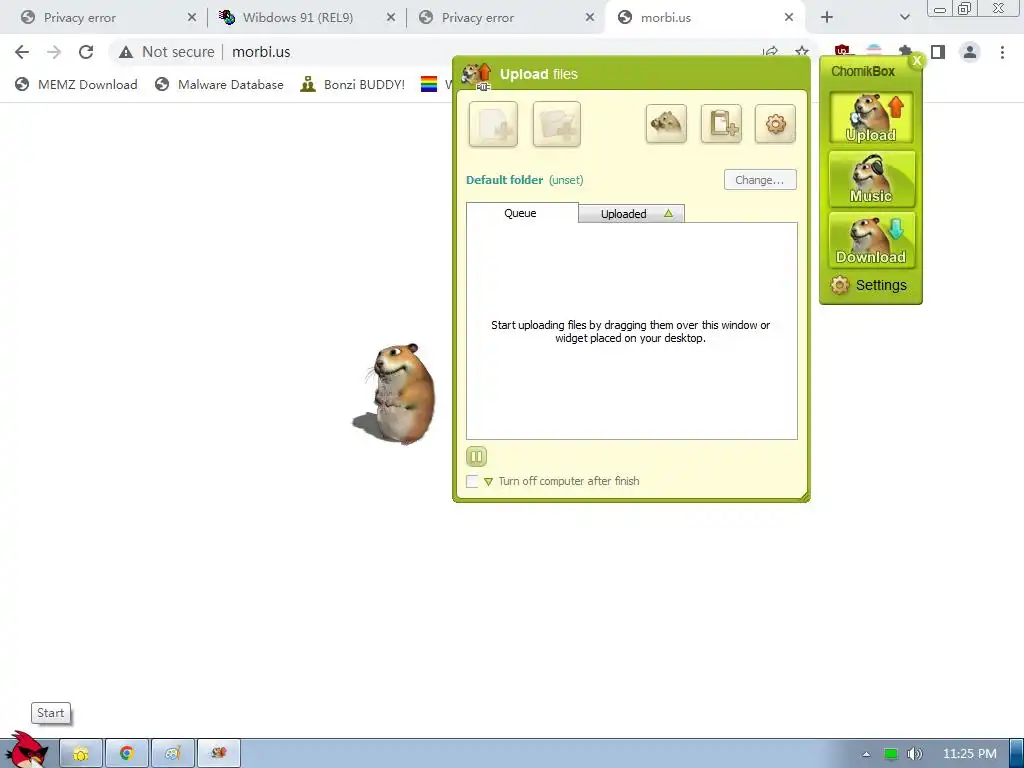Open Music in ChomikBox widget
1024x768 pixels.
pyautogui.click(x=871, y=179)
